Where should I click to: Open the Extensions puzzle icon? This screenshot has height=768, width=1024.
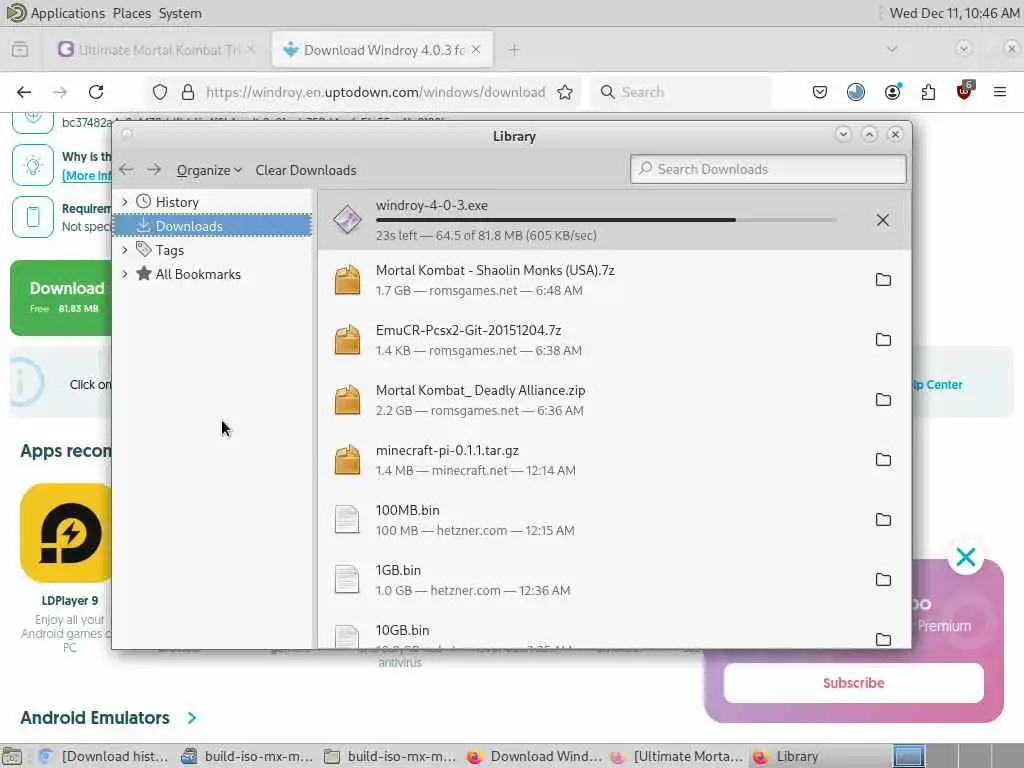point(928,92)
